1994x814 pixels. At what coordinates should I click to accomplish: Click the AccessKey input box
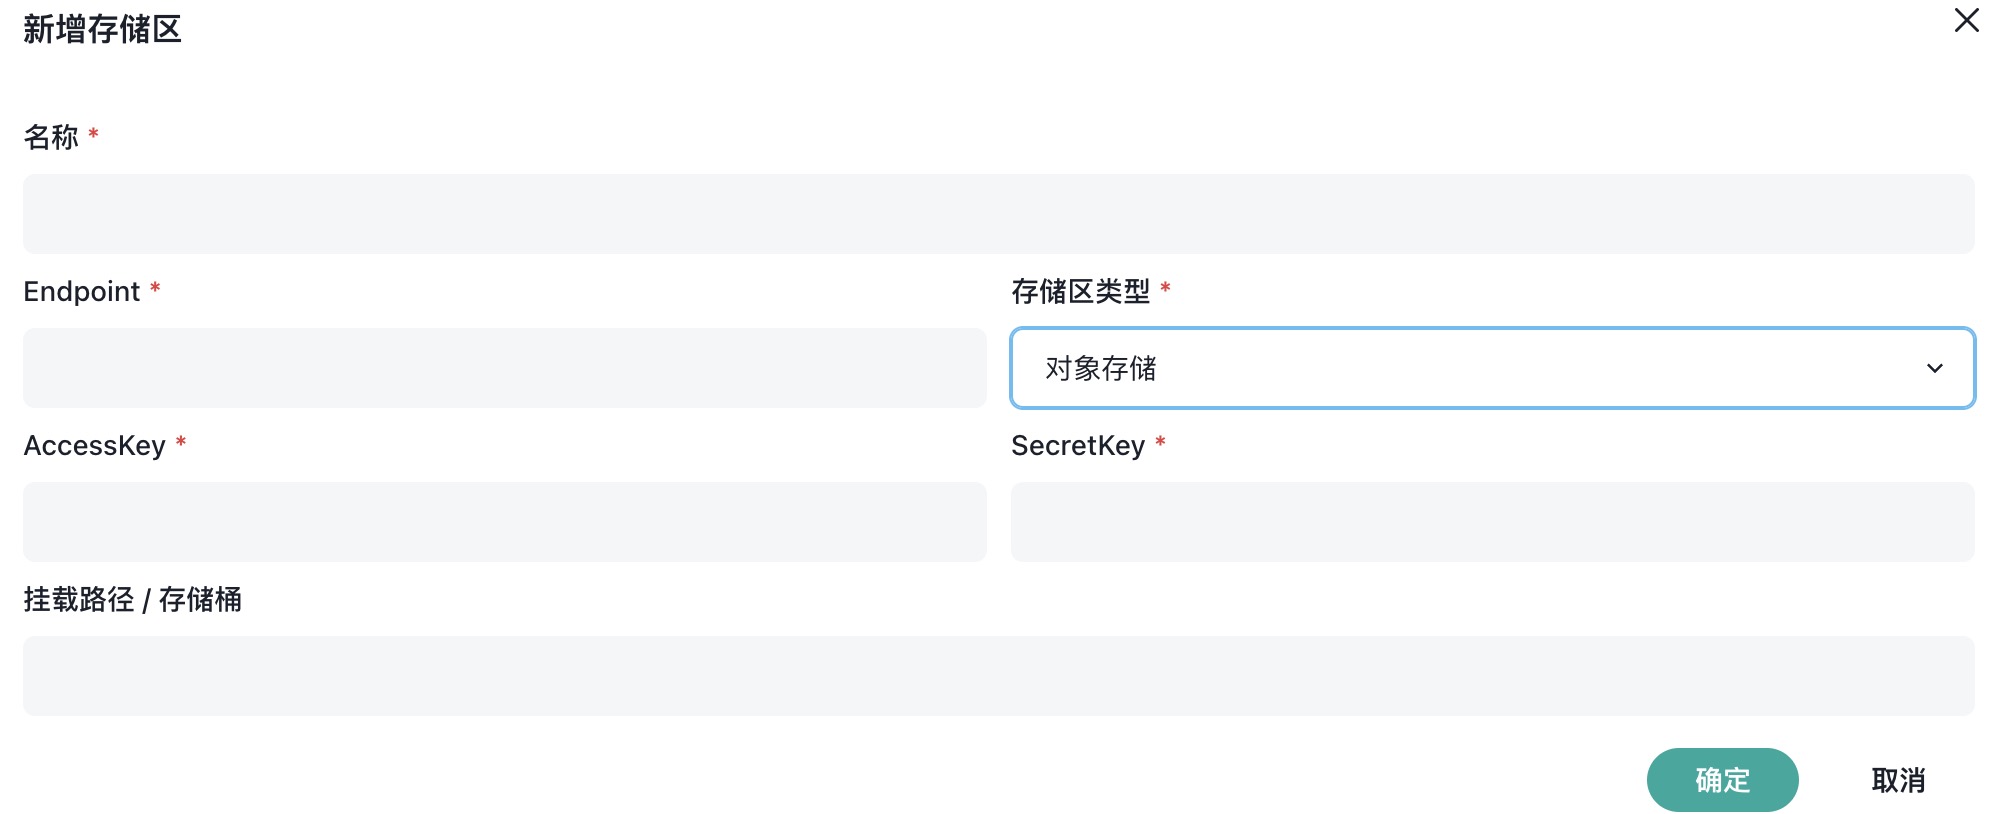coord(504,522)
